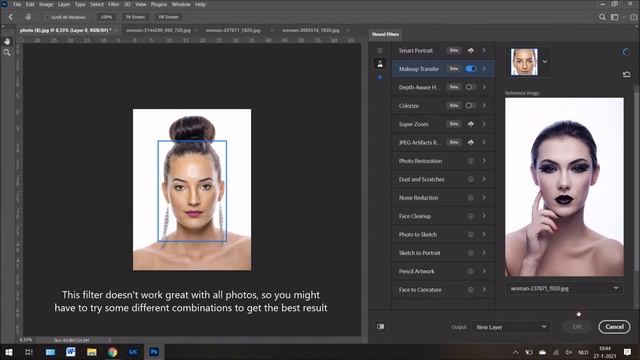Click the zoom percentage field in status bar
The width and height of the screenshot is (640, 360).
tap(26, 340)
